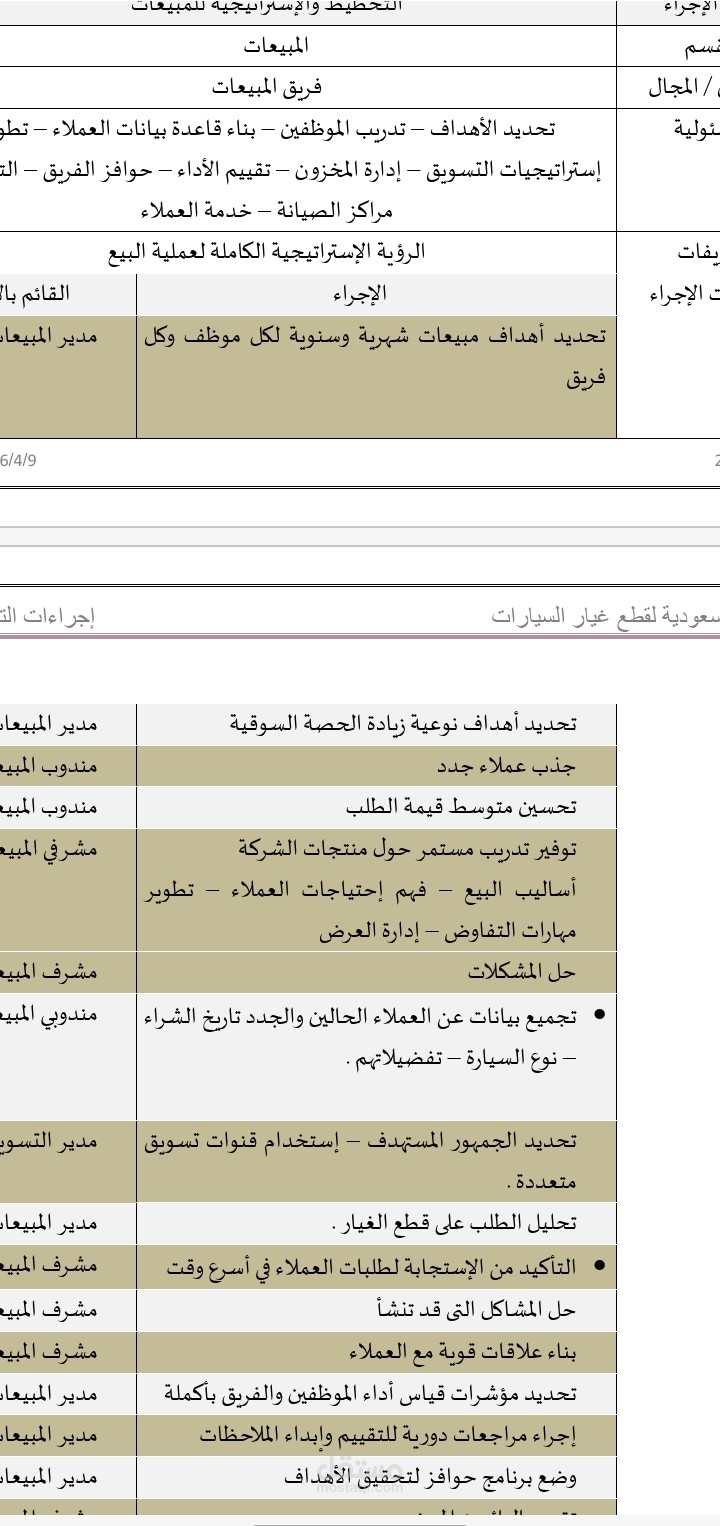Click the 'جذب عملاء جدد' row
The image size is (720, 1526).
click(x=376, y=766)
